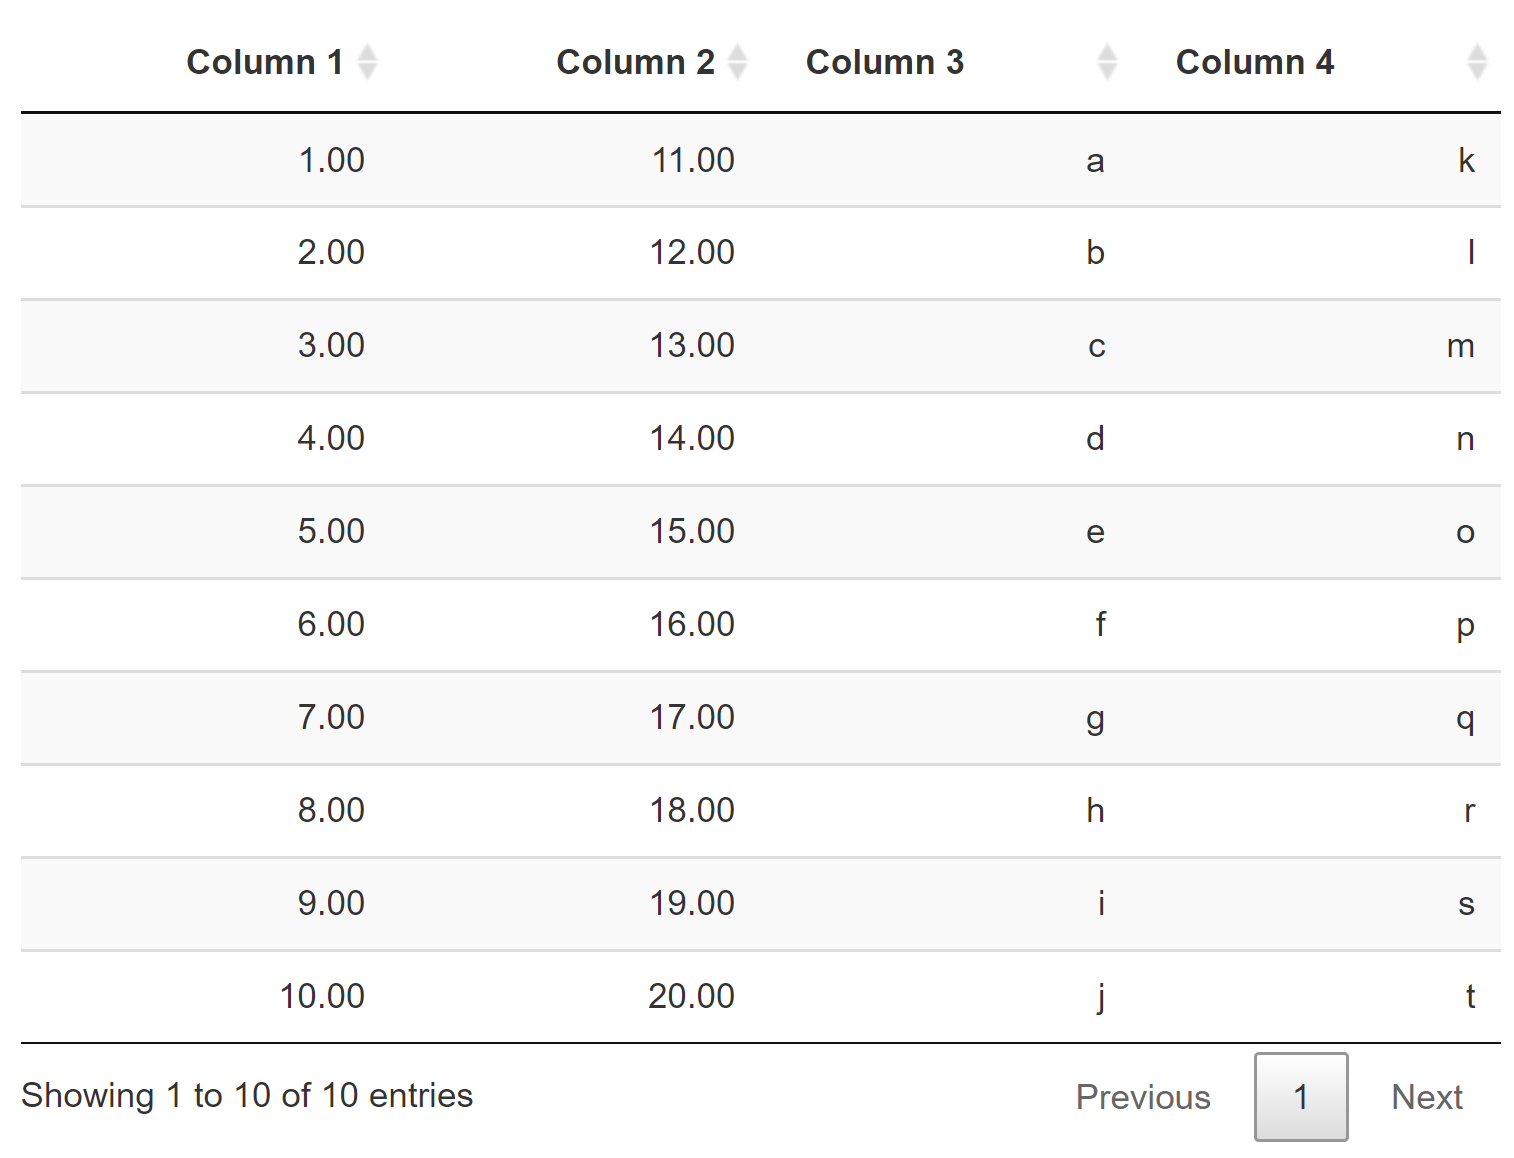The image size is (1514, 1158).
Task: Click the 10.00 cell in last row
Action: (x=322, y=996)
